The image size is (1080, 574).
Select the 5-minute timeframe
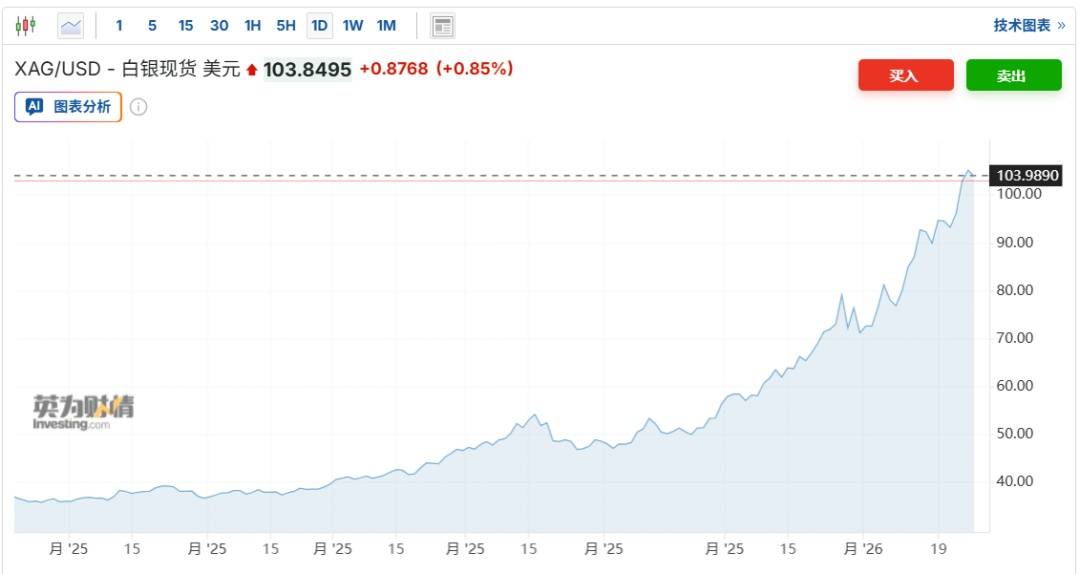tap(152, 26)
